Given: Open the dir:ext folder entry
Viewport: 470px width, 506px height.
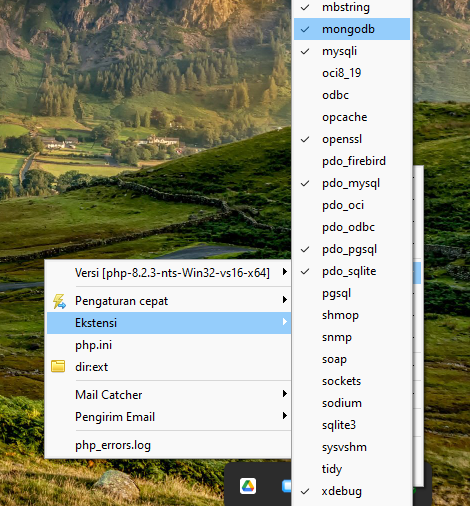Looking at the screenshot, I should 169,367.
